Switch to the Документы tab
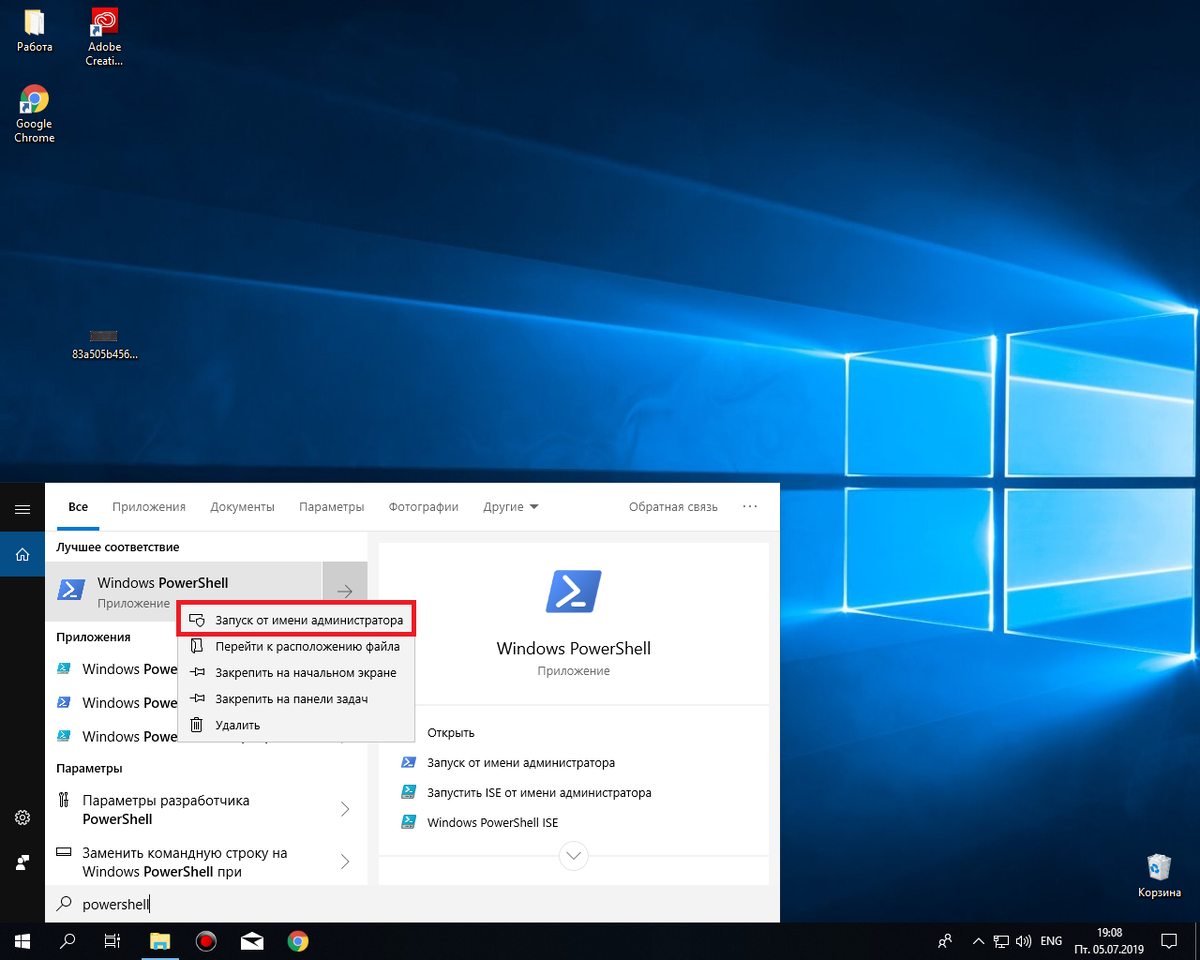This screenshot has width=1200, height=960. pos(242,507)
